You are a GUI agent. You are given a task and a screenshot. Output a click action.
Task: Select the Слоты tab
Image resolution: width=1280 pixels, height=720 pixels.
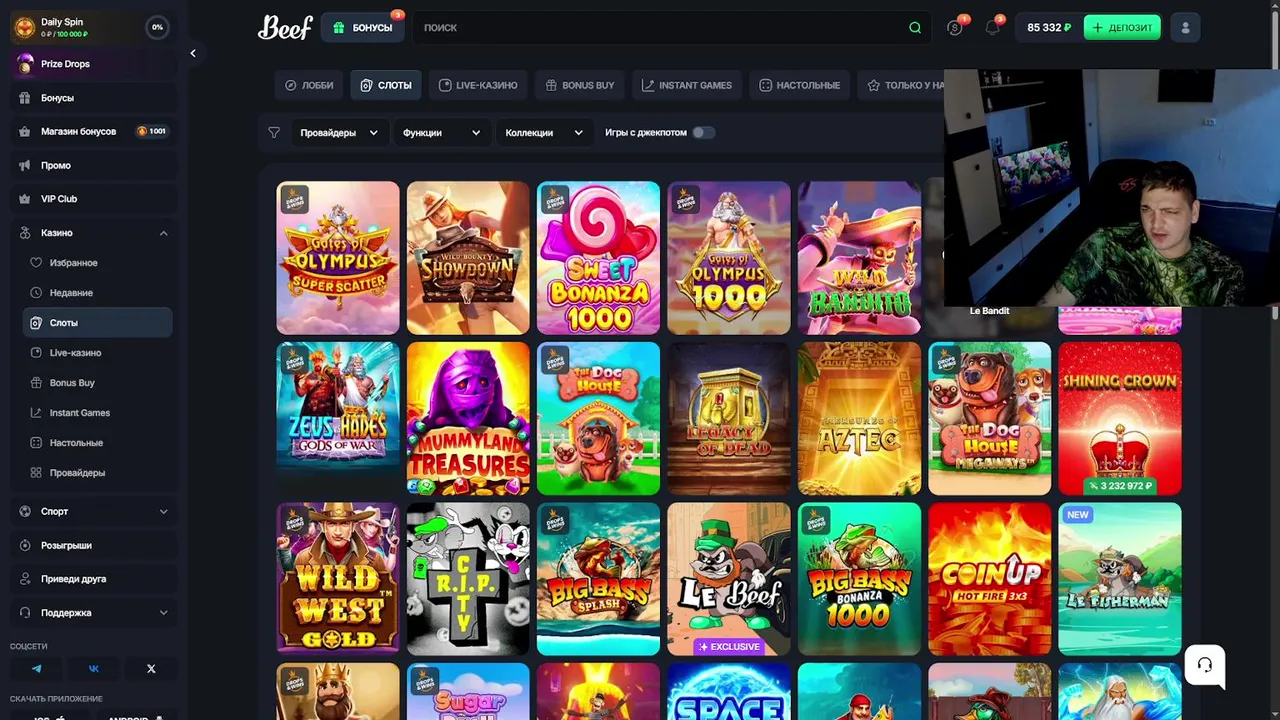[x=386, y=85]
